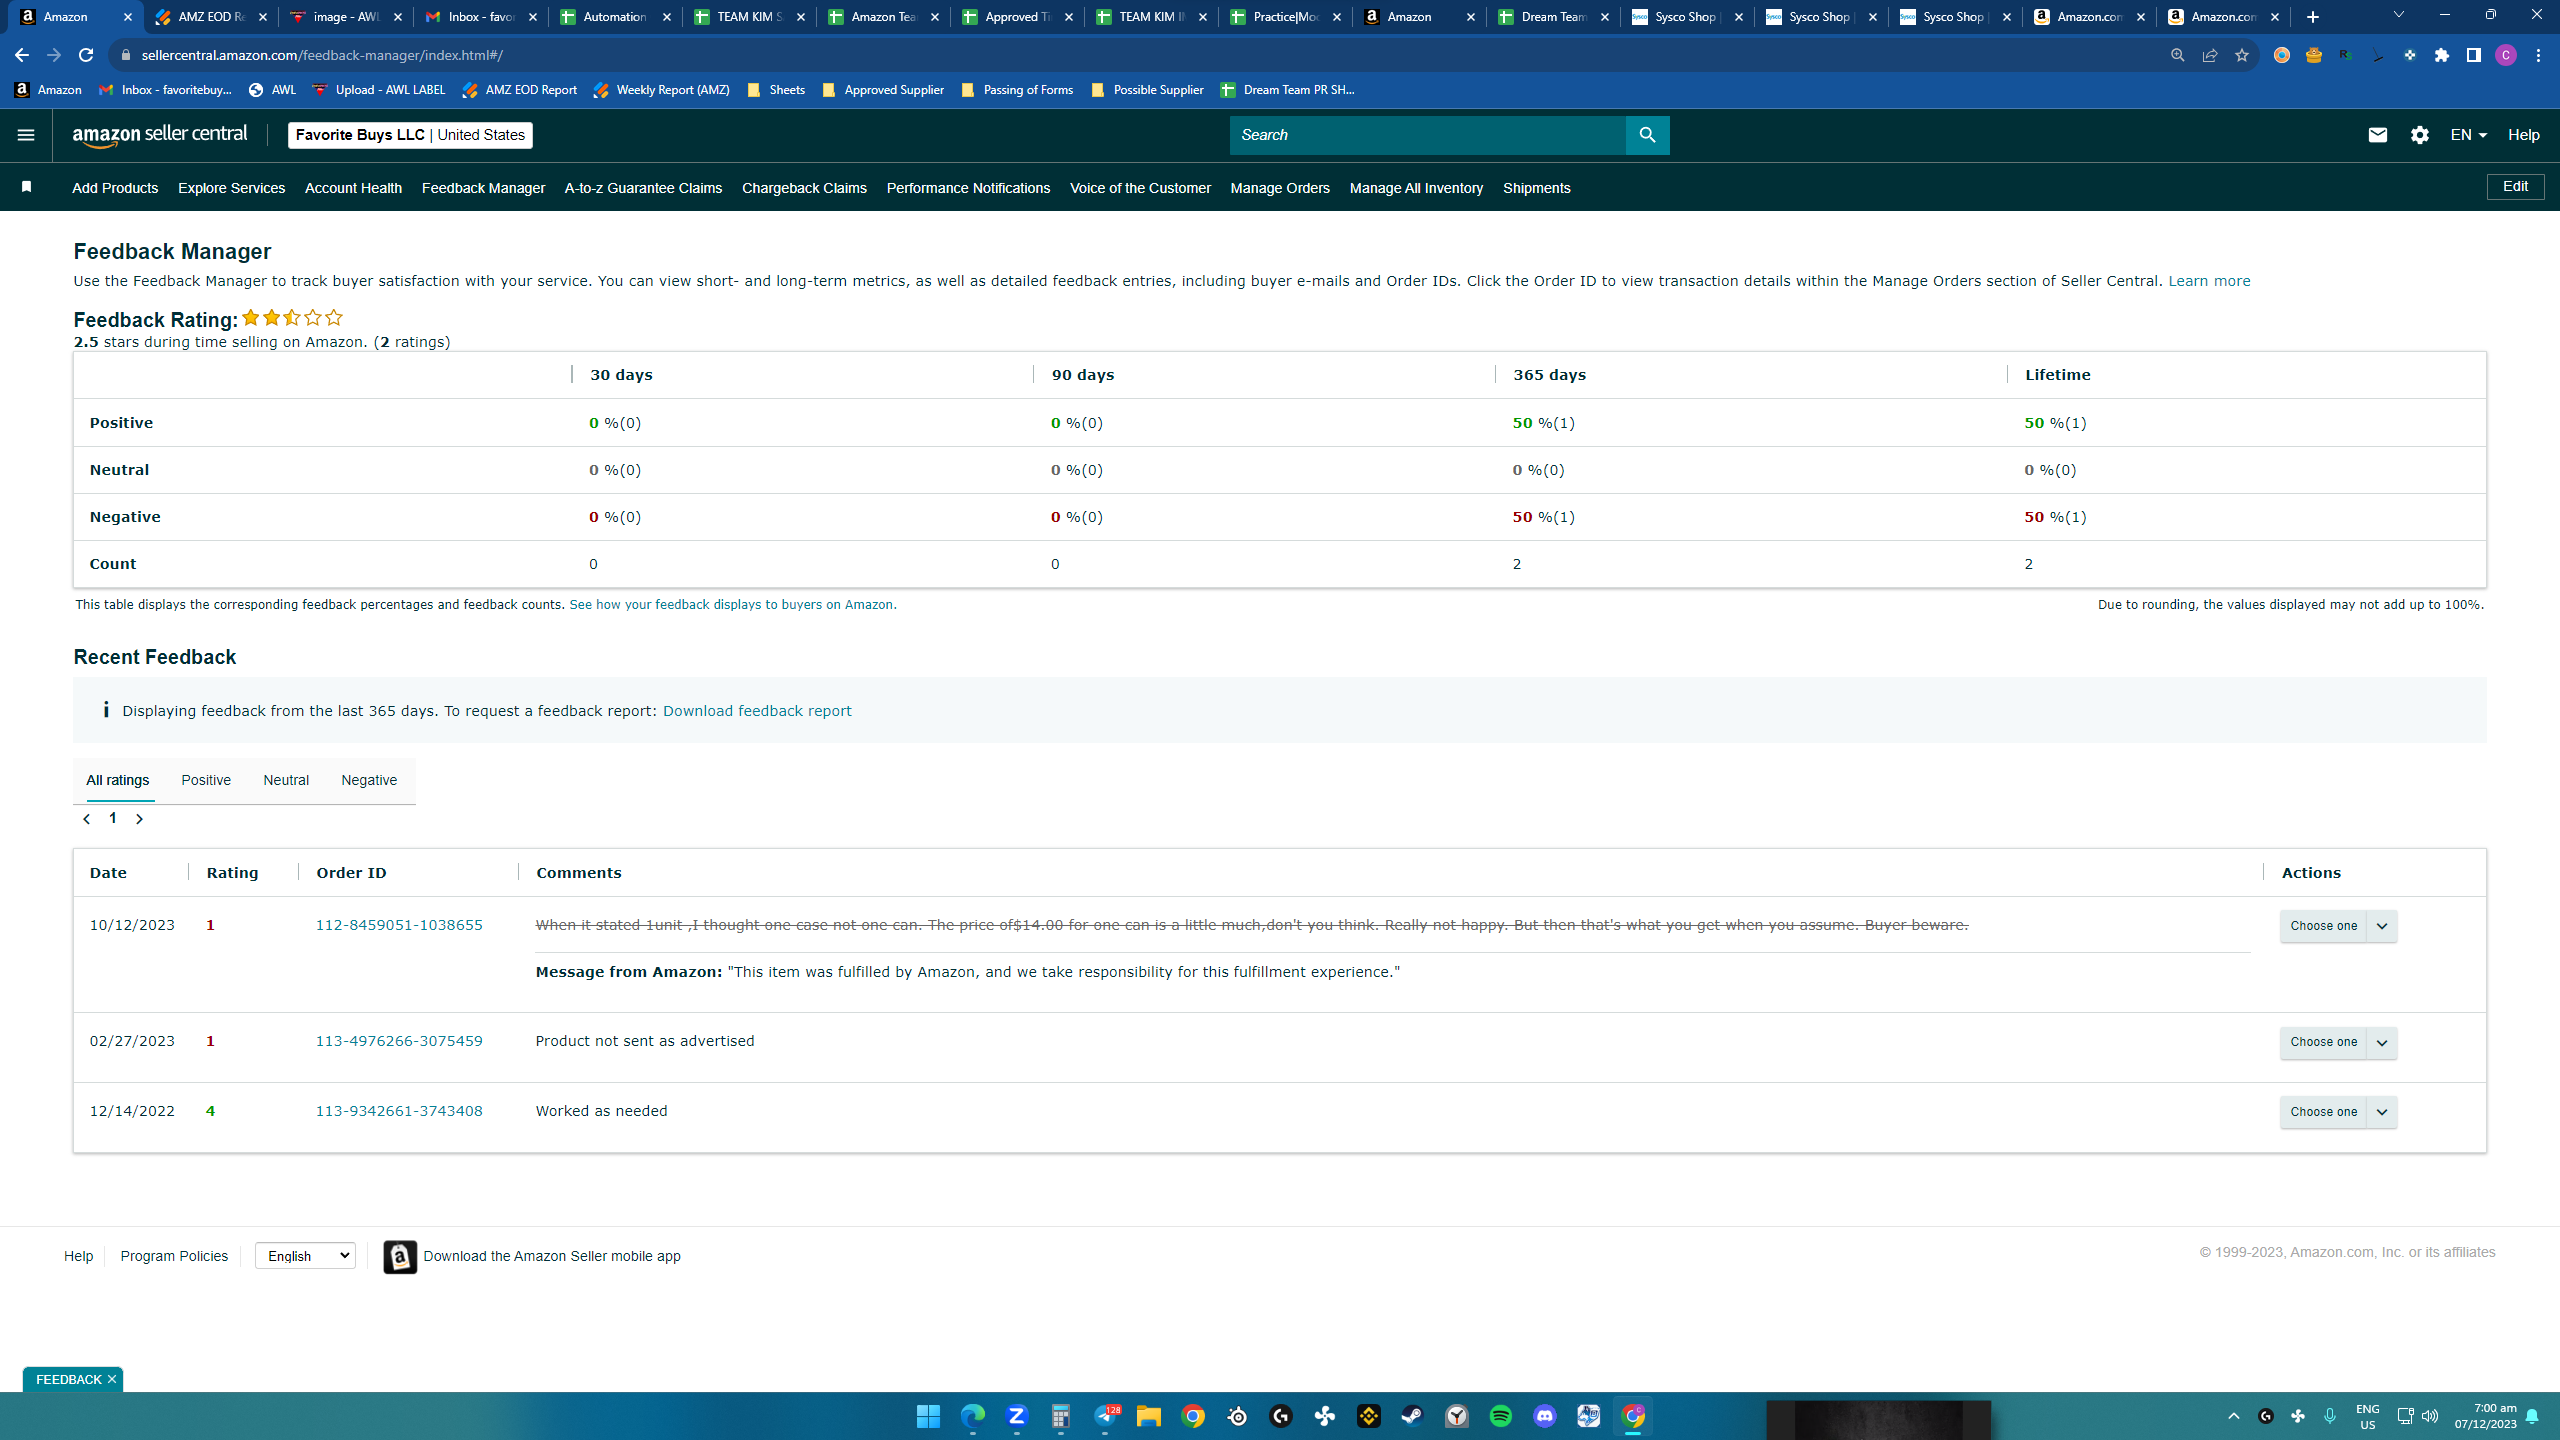Switch to the Negative feedback tab
Image resolution: width=2560 pixels, height=1440 pixels.
click(369, 780)
